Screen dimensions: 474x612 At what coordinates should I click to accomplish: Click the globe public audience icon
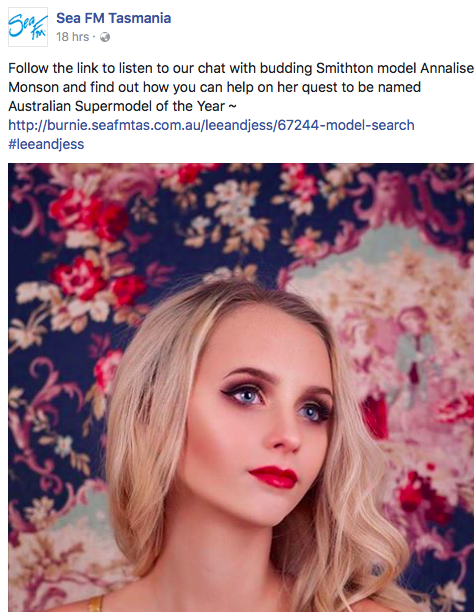[x=105, y=37]
